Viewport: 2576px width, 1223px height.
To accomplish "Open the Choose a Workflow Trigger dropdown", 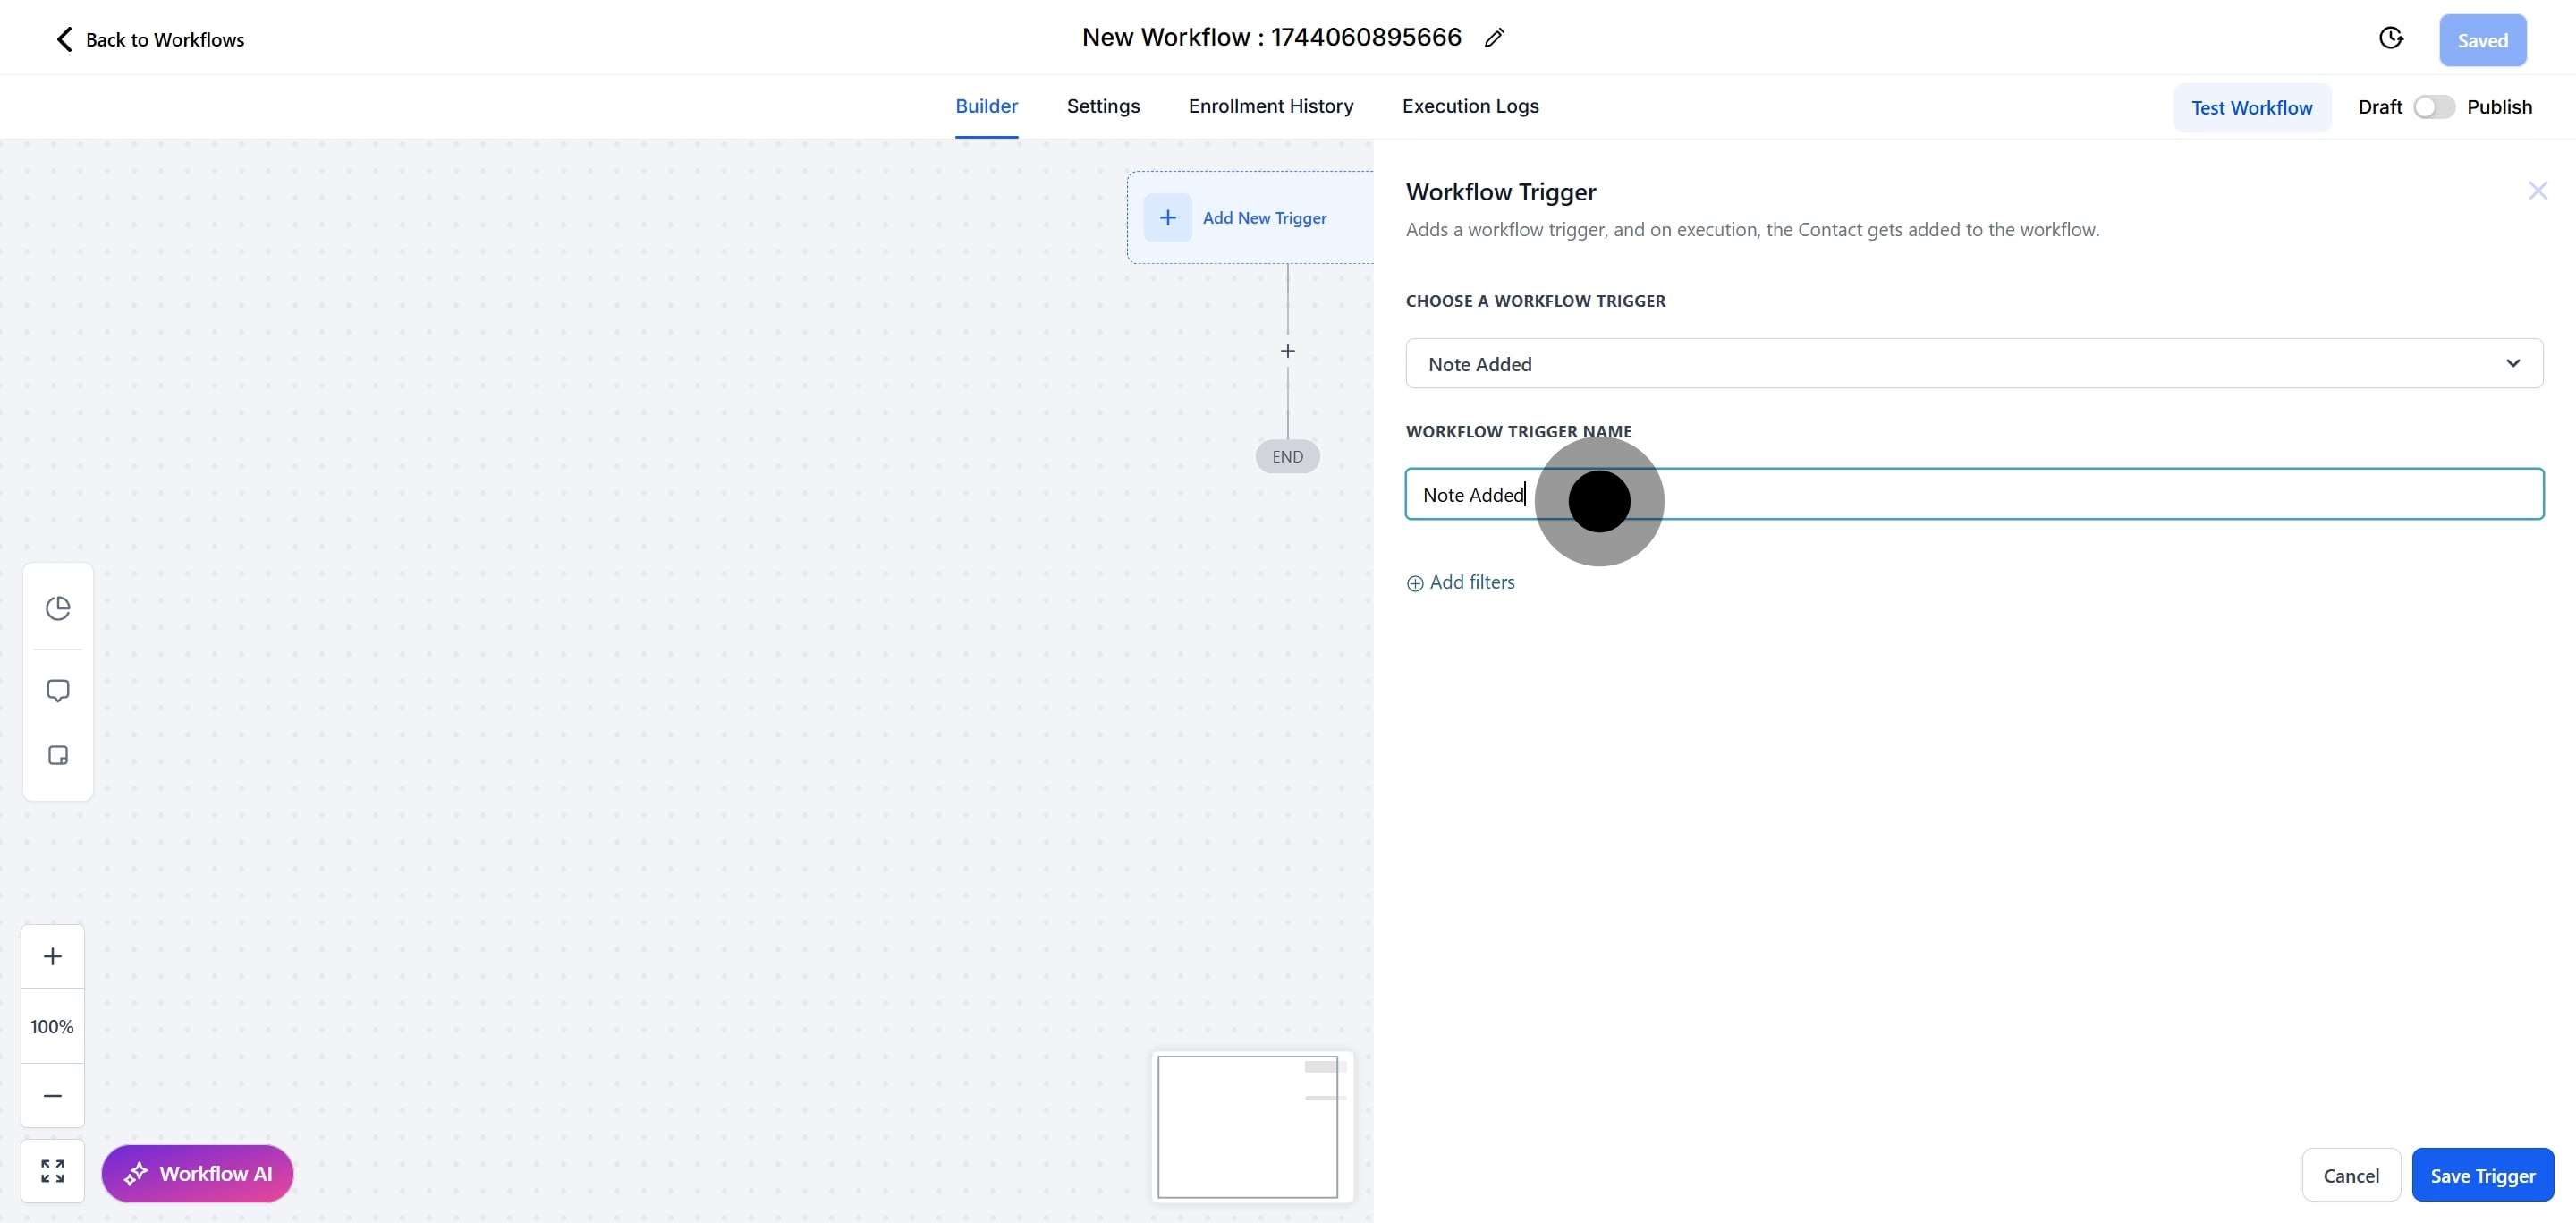I will pos(1973,364).
